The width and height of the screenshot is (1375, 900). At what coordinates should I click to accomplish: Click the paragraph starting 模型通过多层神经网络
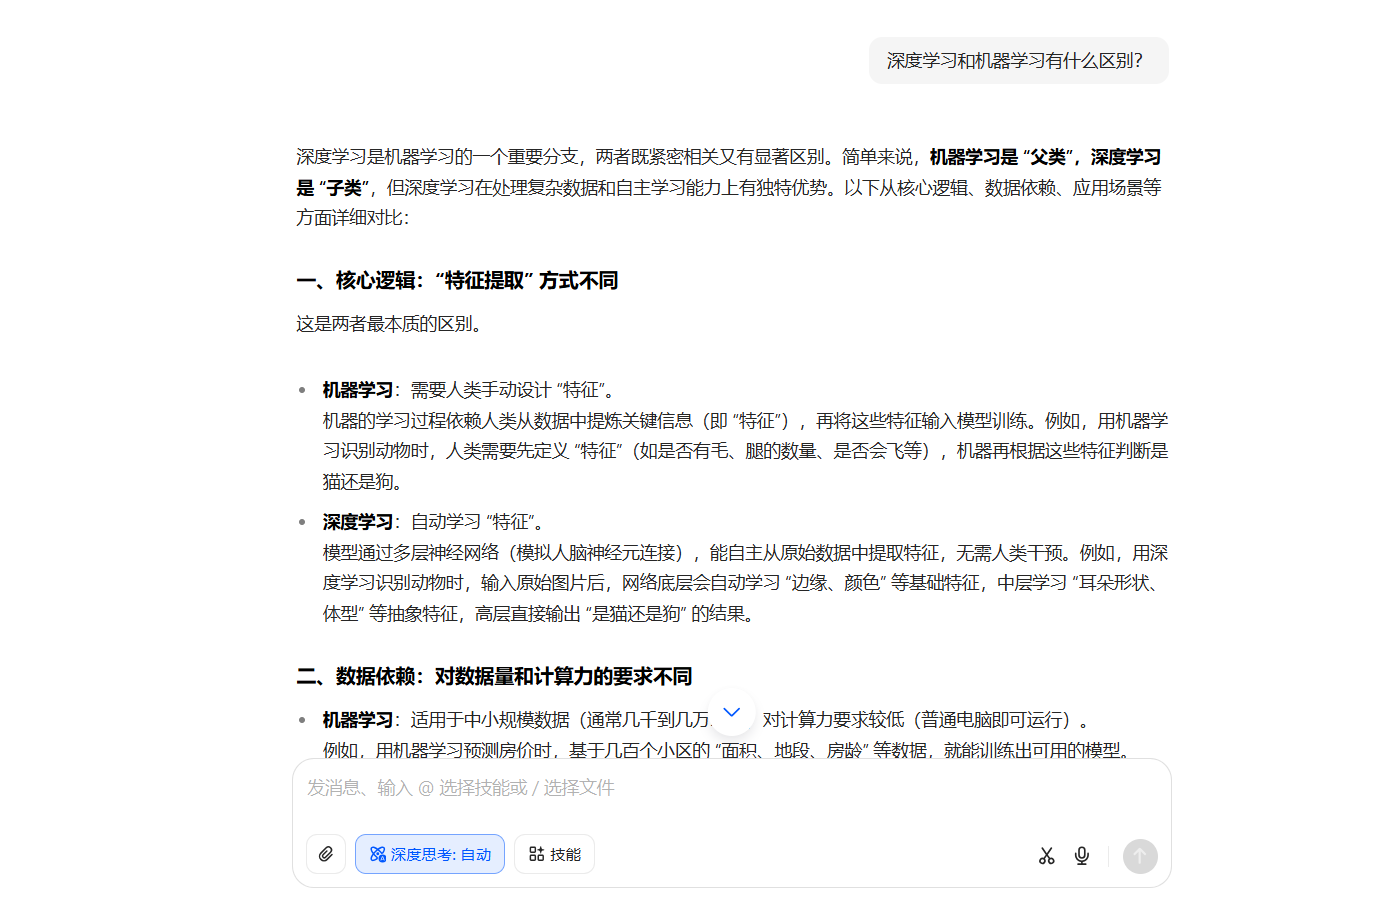tap(744, 583)
